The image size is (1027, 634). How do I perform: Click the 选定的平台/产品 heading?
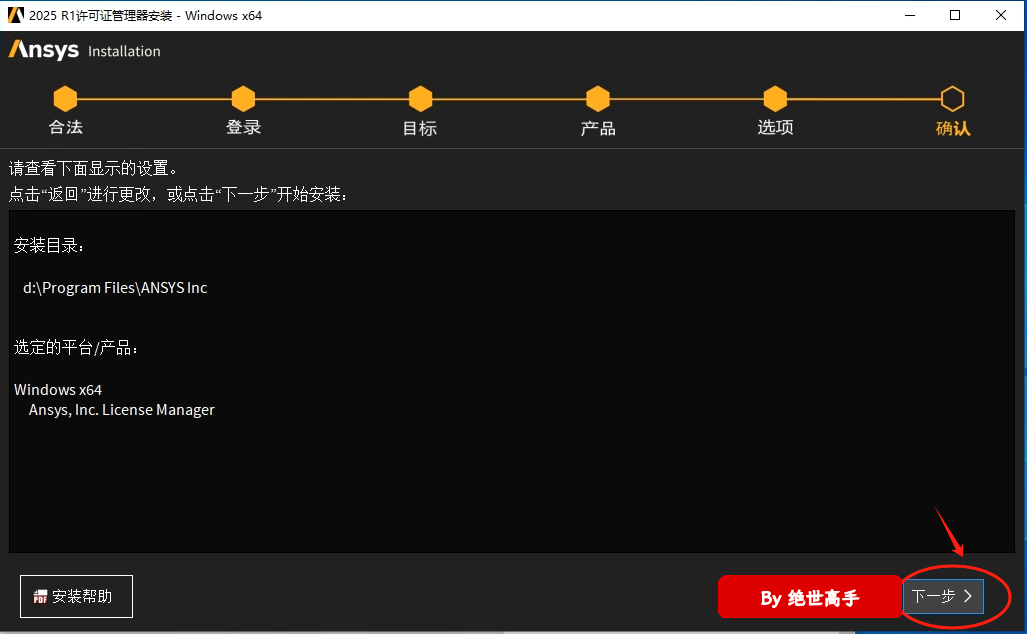(x=76, y=347)
